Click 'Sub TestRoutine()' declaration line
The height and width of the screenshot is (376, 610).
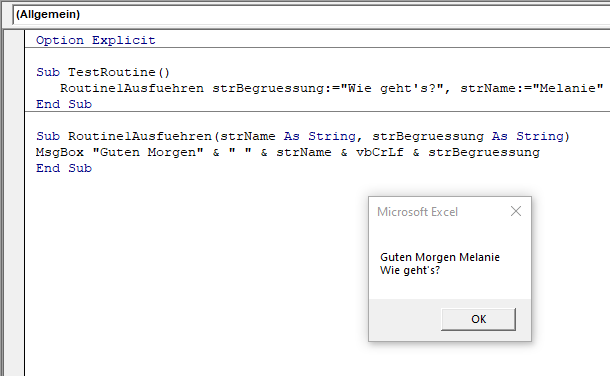[103, 72]
